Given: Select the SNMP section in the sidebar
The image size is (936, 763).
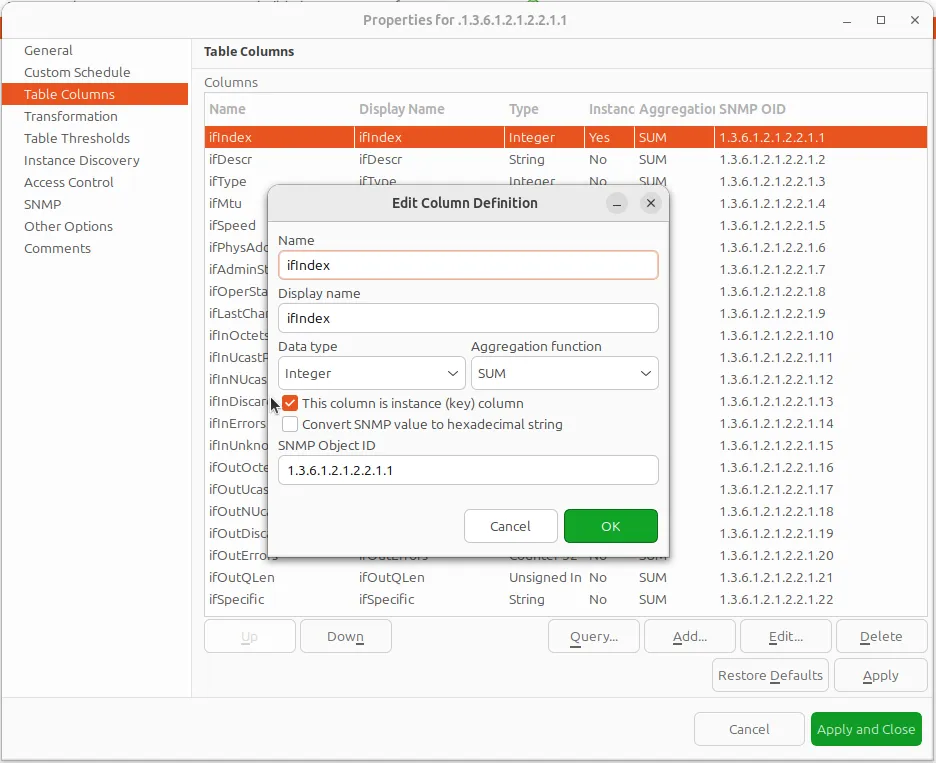Looking at the screenshot, I should pyautogui.click(x=42, y=204).
